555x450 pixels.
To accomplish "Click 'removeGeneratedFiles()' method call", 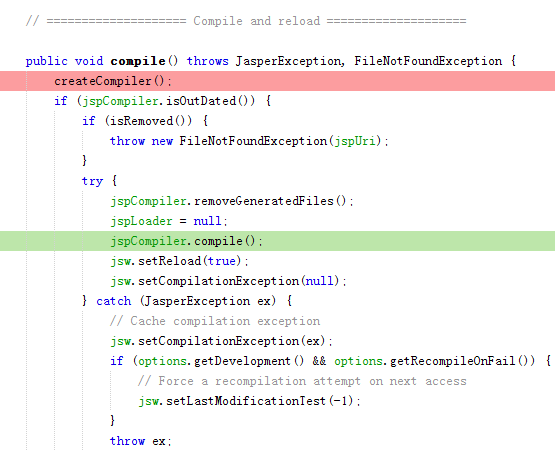I will 270,201.
